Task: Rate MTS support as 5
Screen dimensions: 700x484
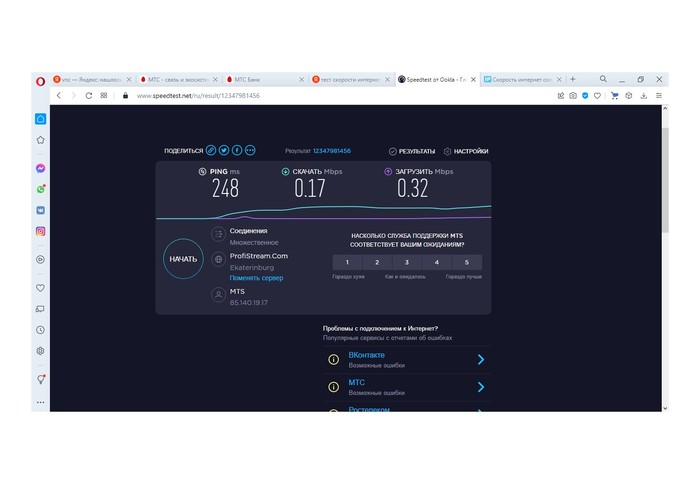Action: click(467, 263)
